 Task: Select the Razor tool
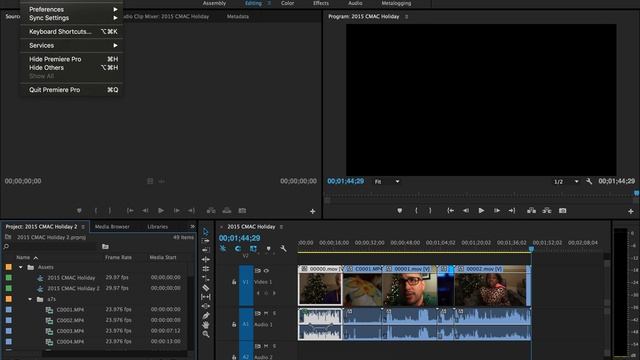click(x=205, y=287)
